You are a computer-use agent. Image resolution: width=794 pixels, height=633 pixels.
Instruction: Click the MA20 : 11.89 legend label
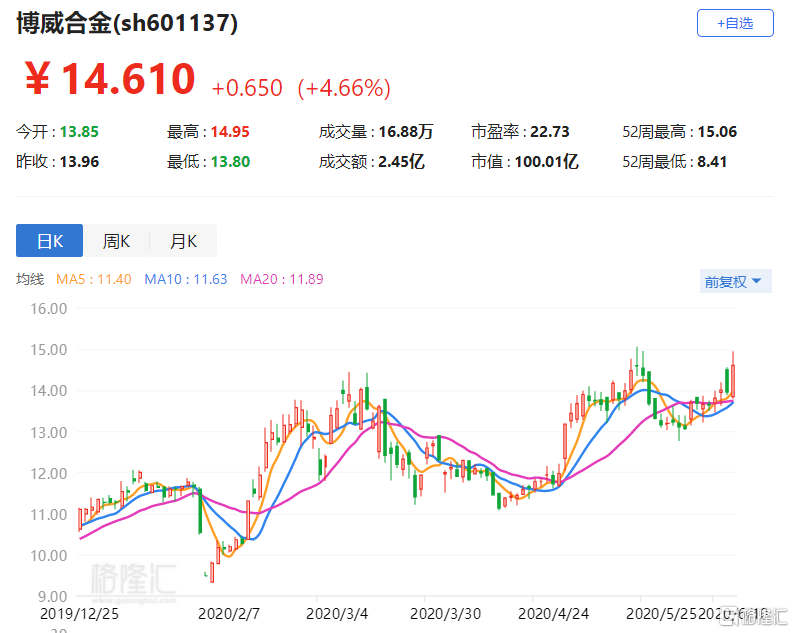coord(282,279)
